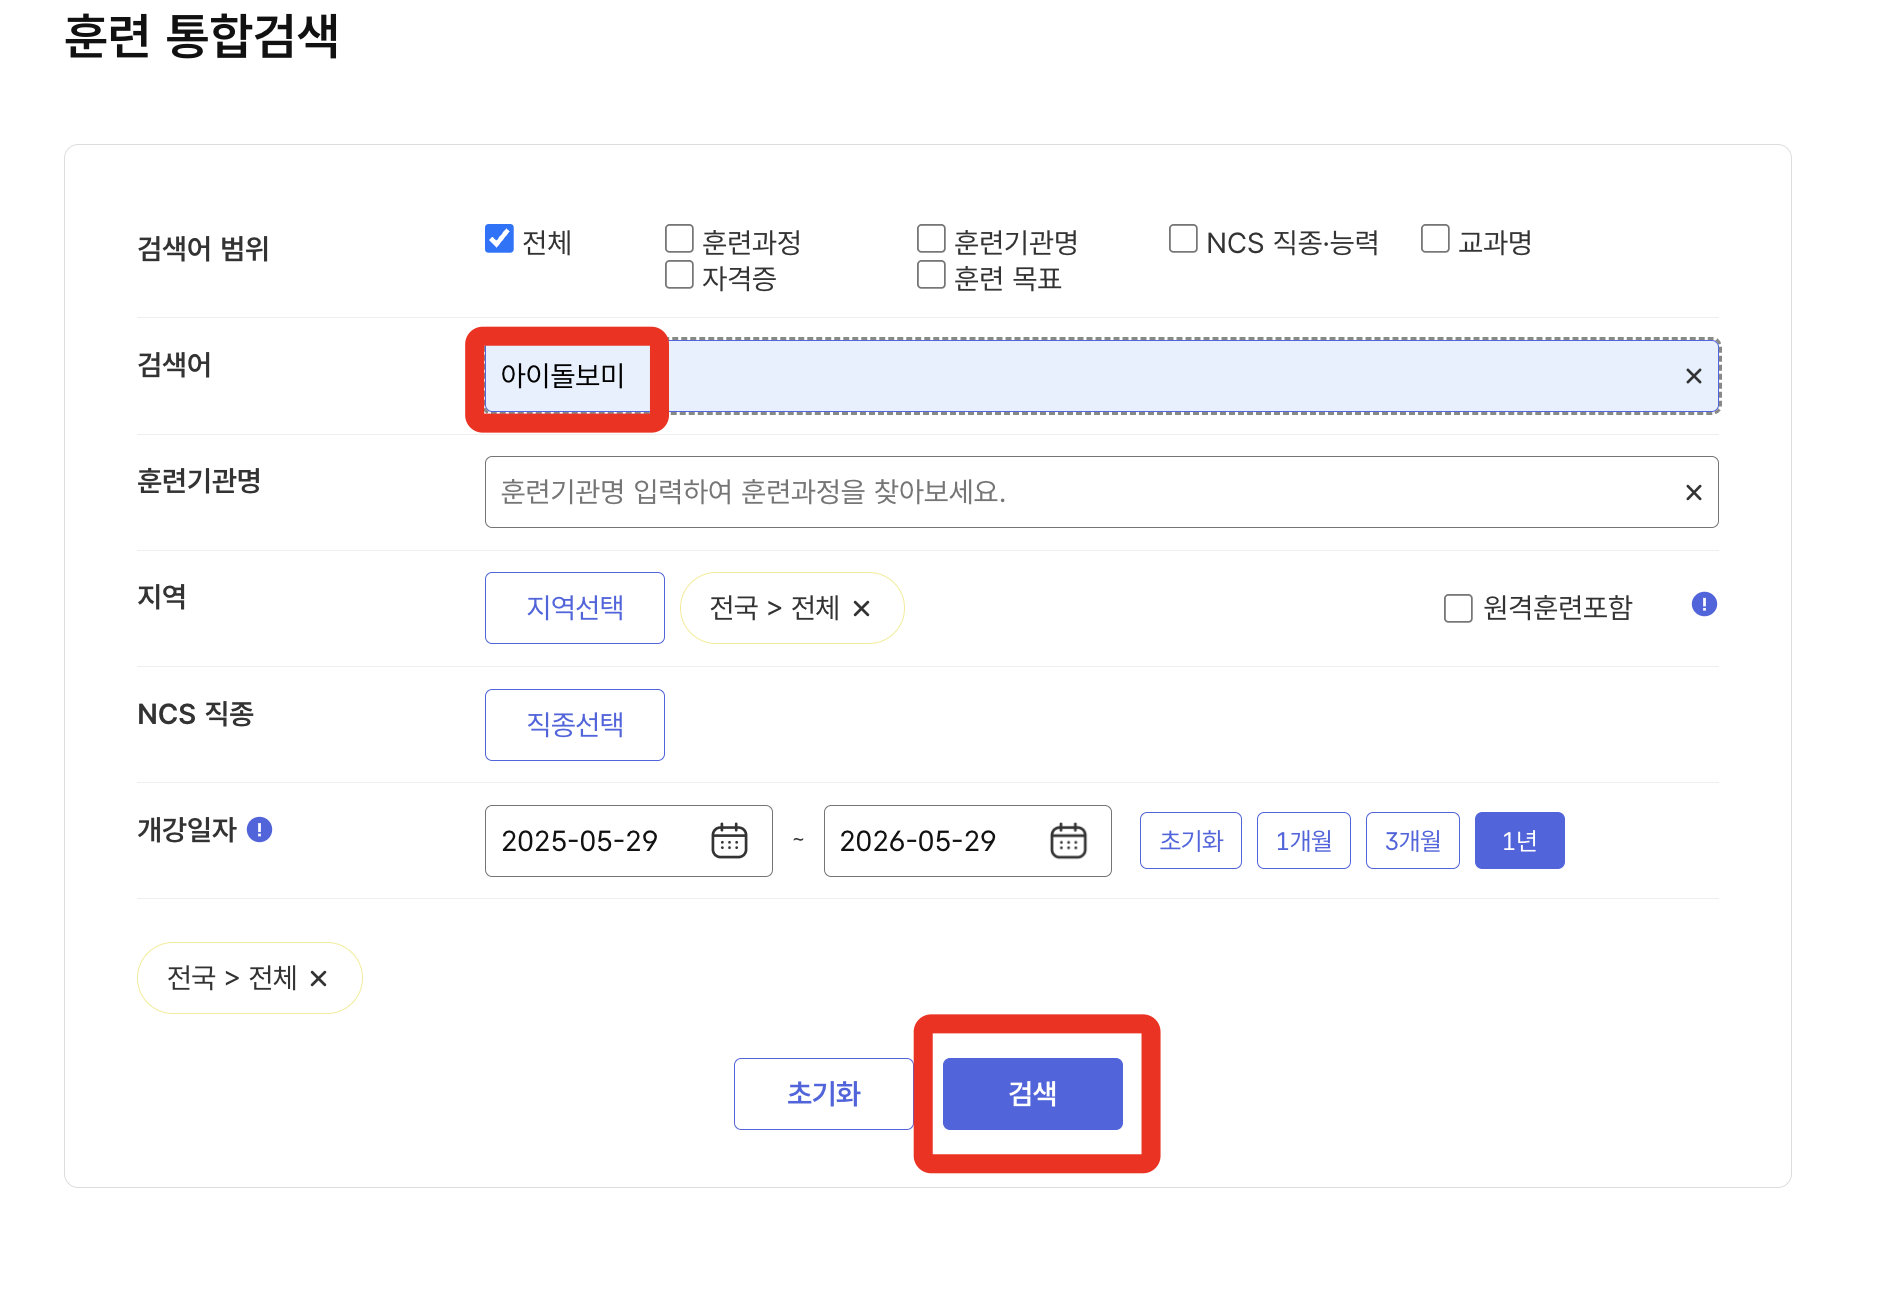Open the start date calendar icon
The width and height of the screenshot is (1883, 1306).
tap(729, 841)
